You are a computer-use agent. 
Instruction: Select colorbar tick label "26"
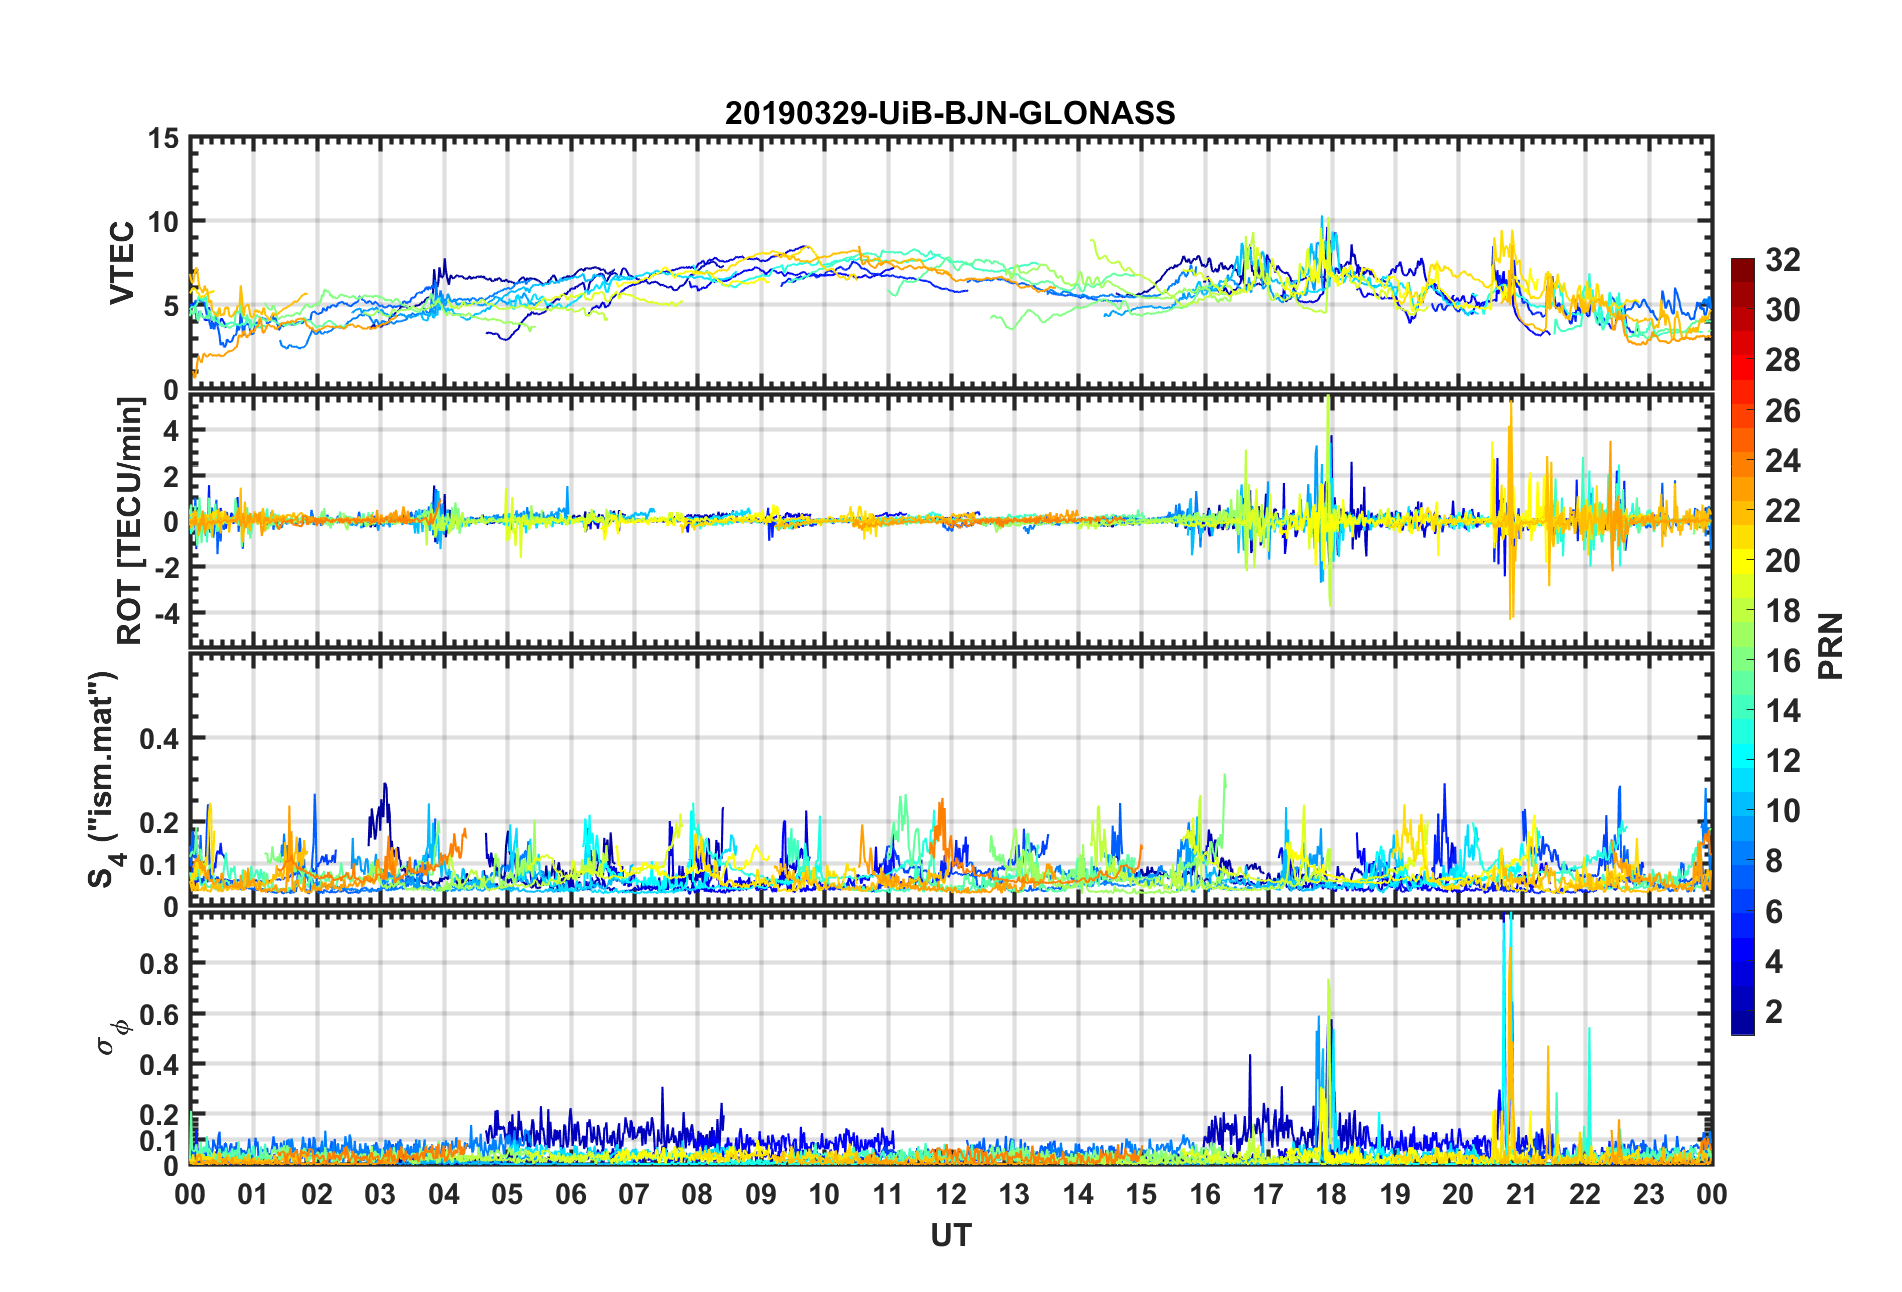point(1783,410)
